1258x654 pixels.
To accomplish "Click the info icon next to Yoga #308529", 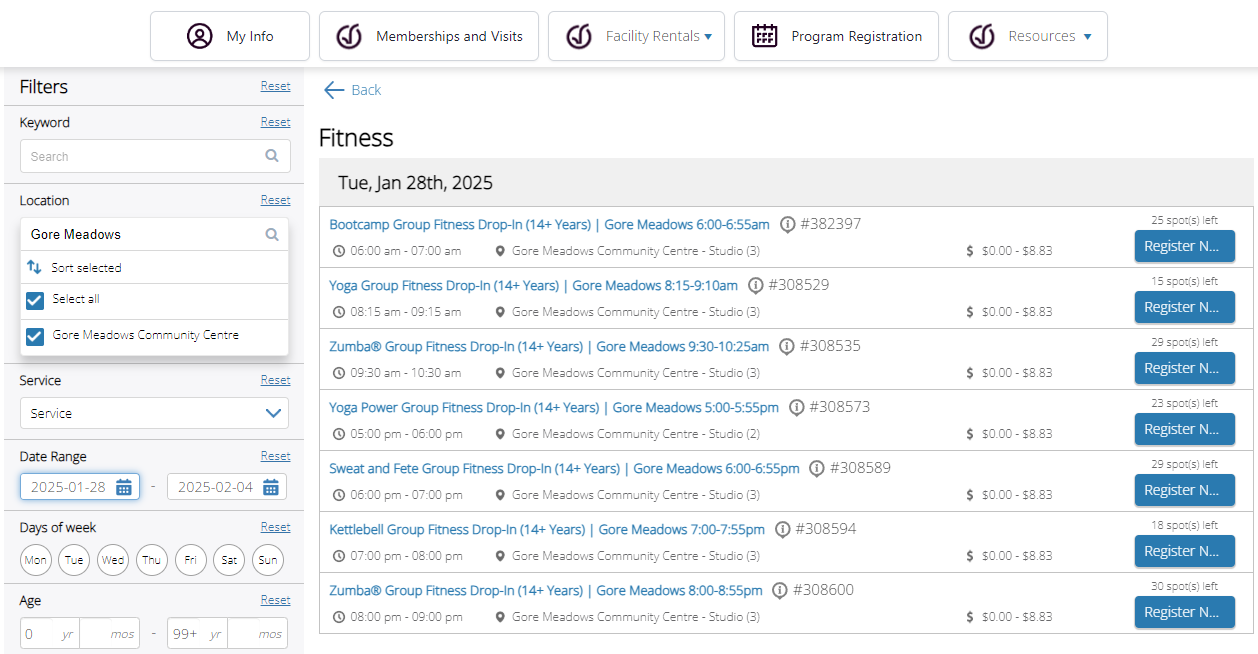I will point(756,286).
